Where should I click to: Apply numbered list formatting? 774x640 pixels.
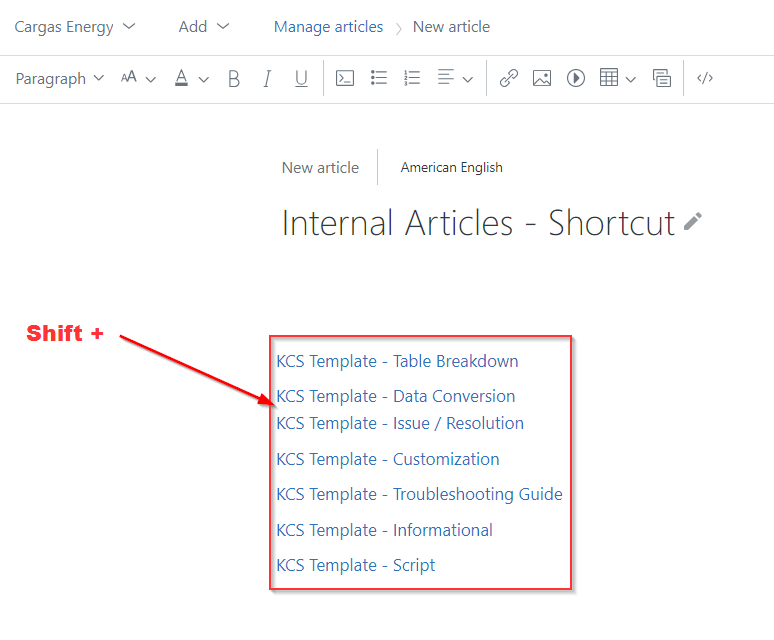click(412, 78)
